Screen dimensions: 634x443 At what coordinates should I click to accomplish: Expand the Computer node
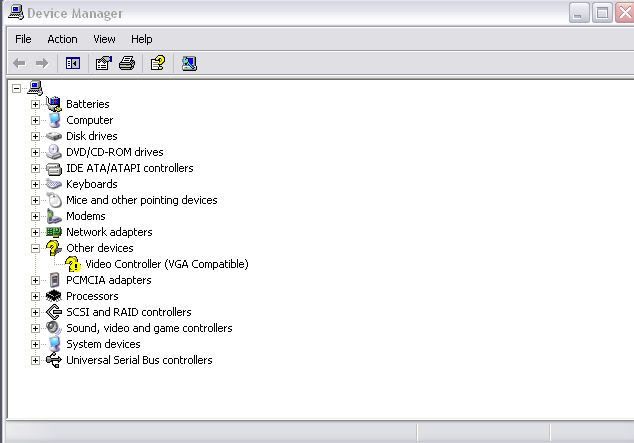[35, 120]
